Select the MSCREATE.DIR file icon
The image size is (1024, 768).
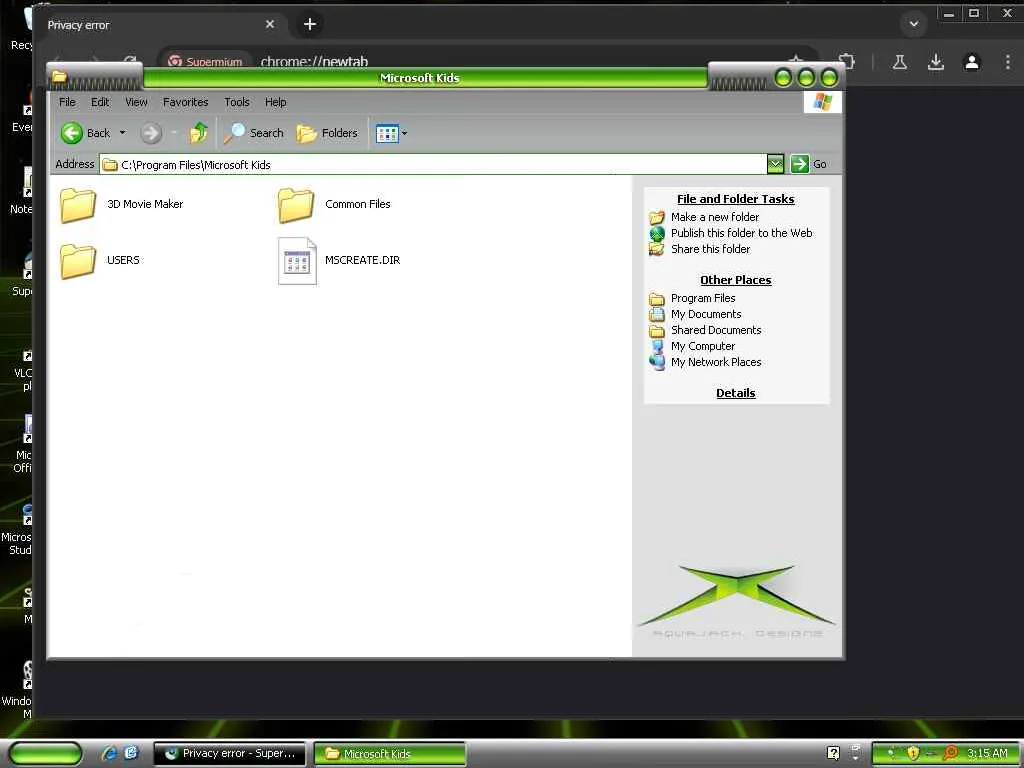point(297,261)
